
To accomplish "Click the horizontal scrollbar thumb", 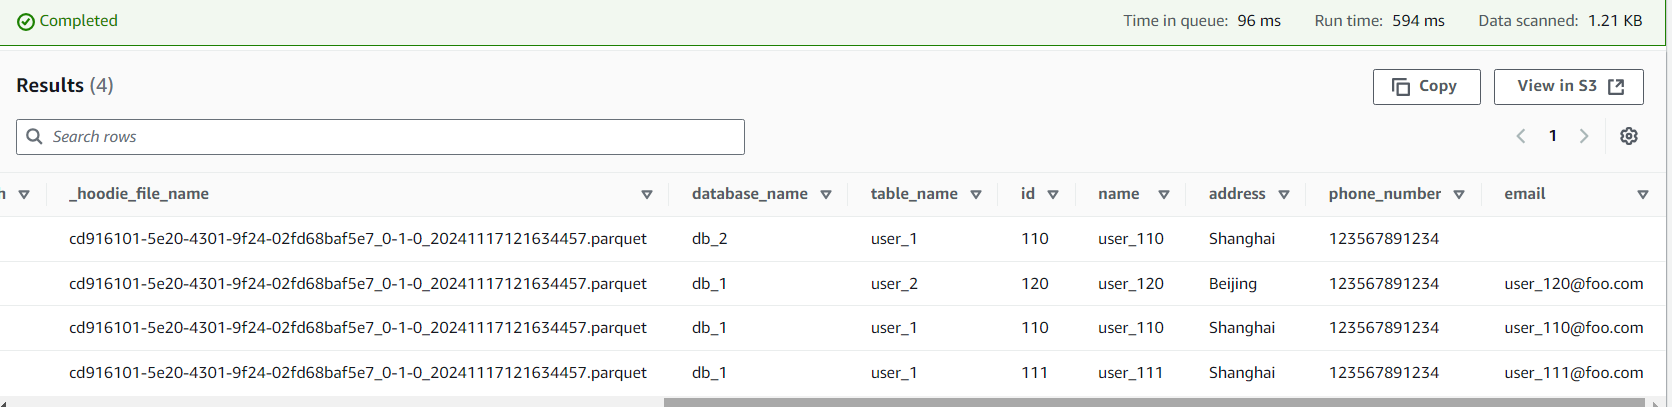I will coord(1150,402).
